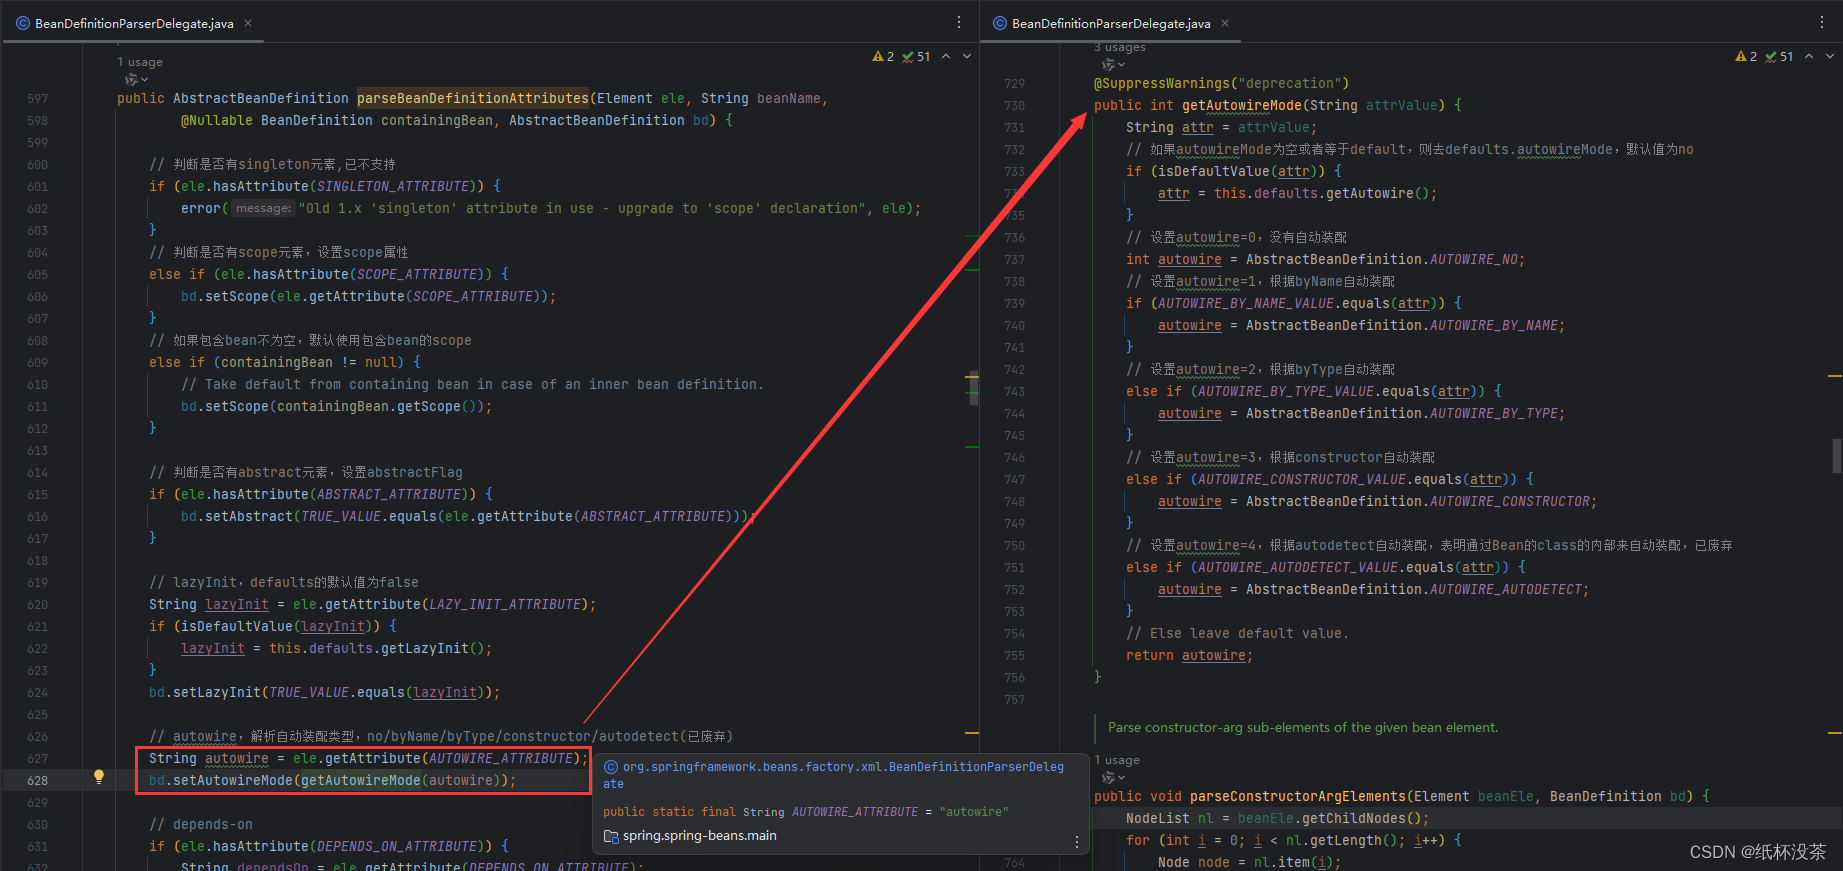Open inlay dropdown under '3 usages' hint
Viewport: 1843px width, 871px height.
[1113, 65]
